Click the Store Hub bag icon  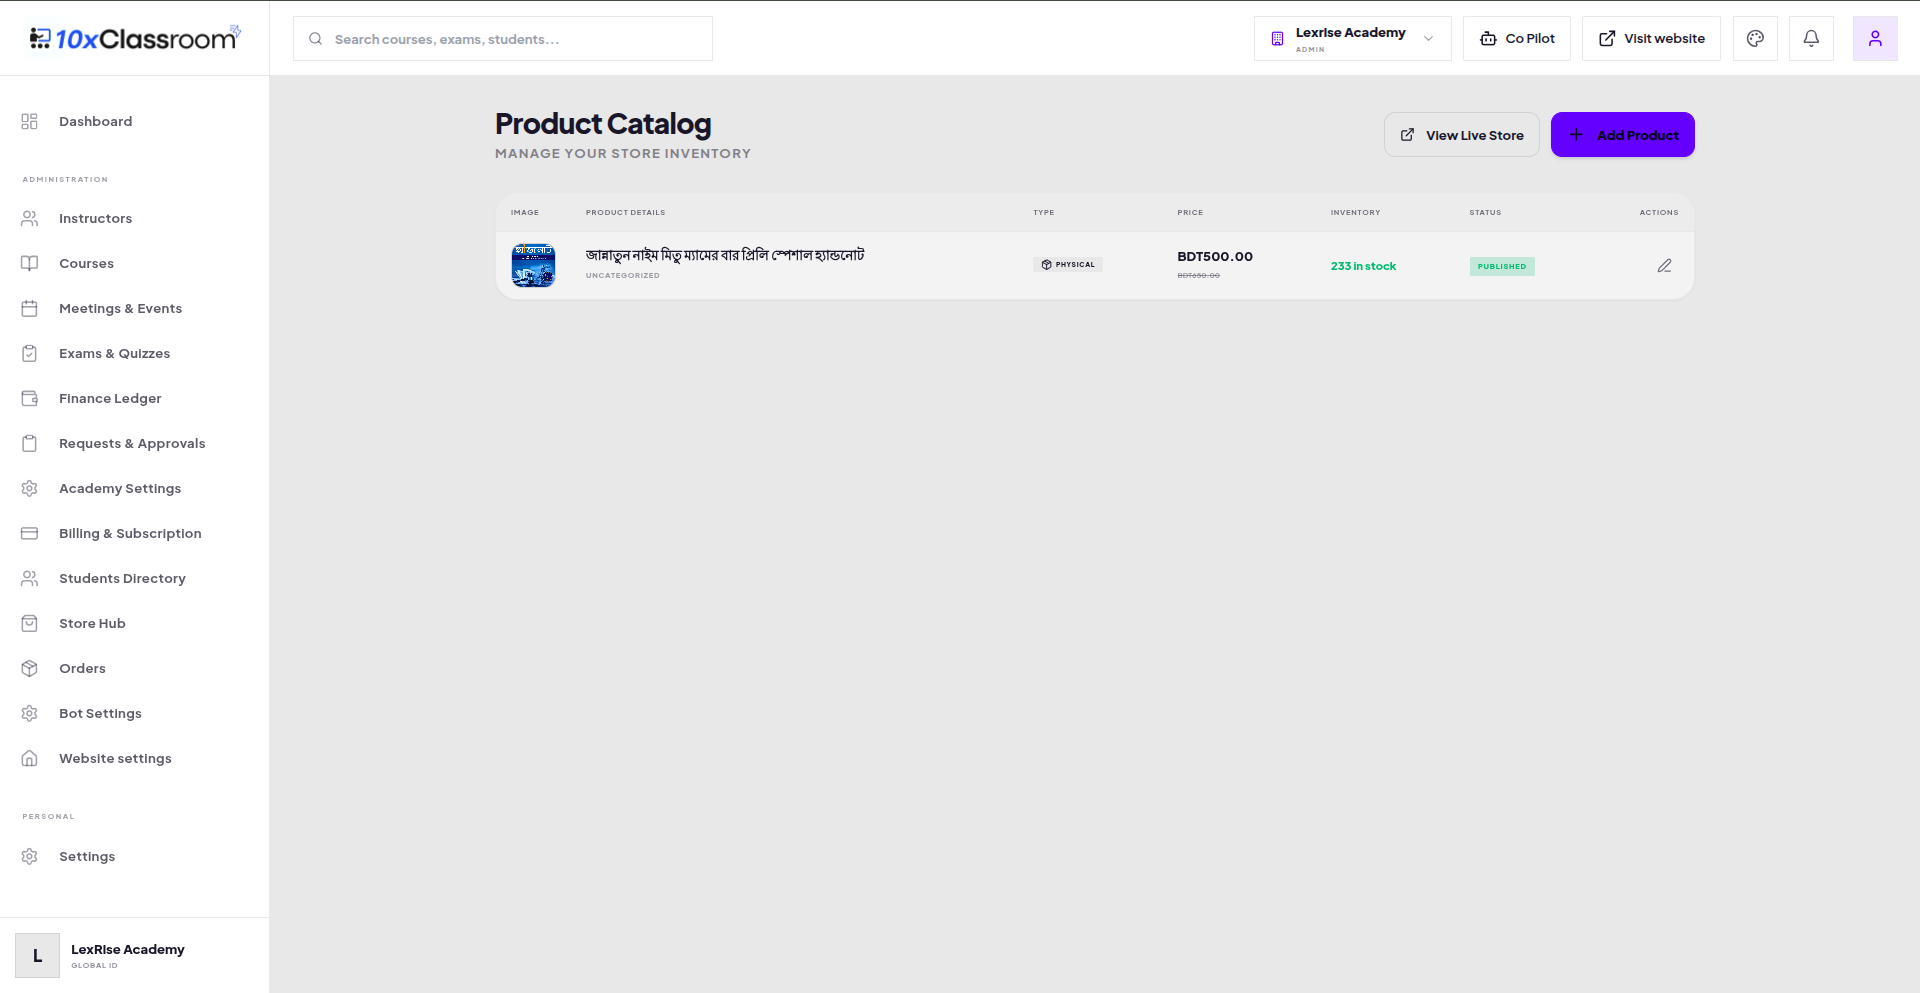[x=30, y=623]
